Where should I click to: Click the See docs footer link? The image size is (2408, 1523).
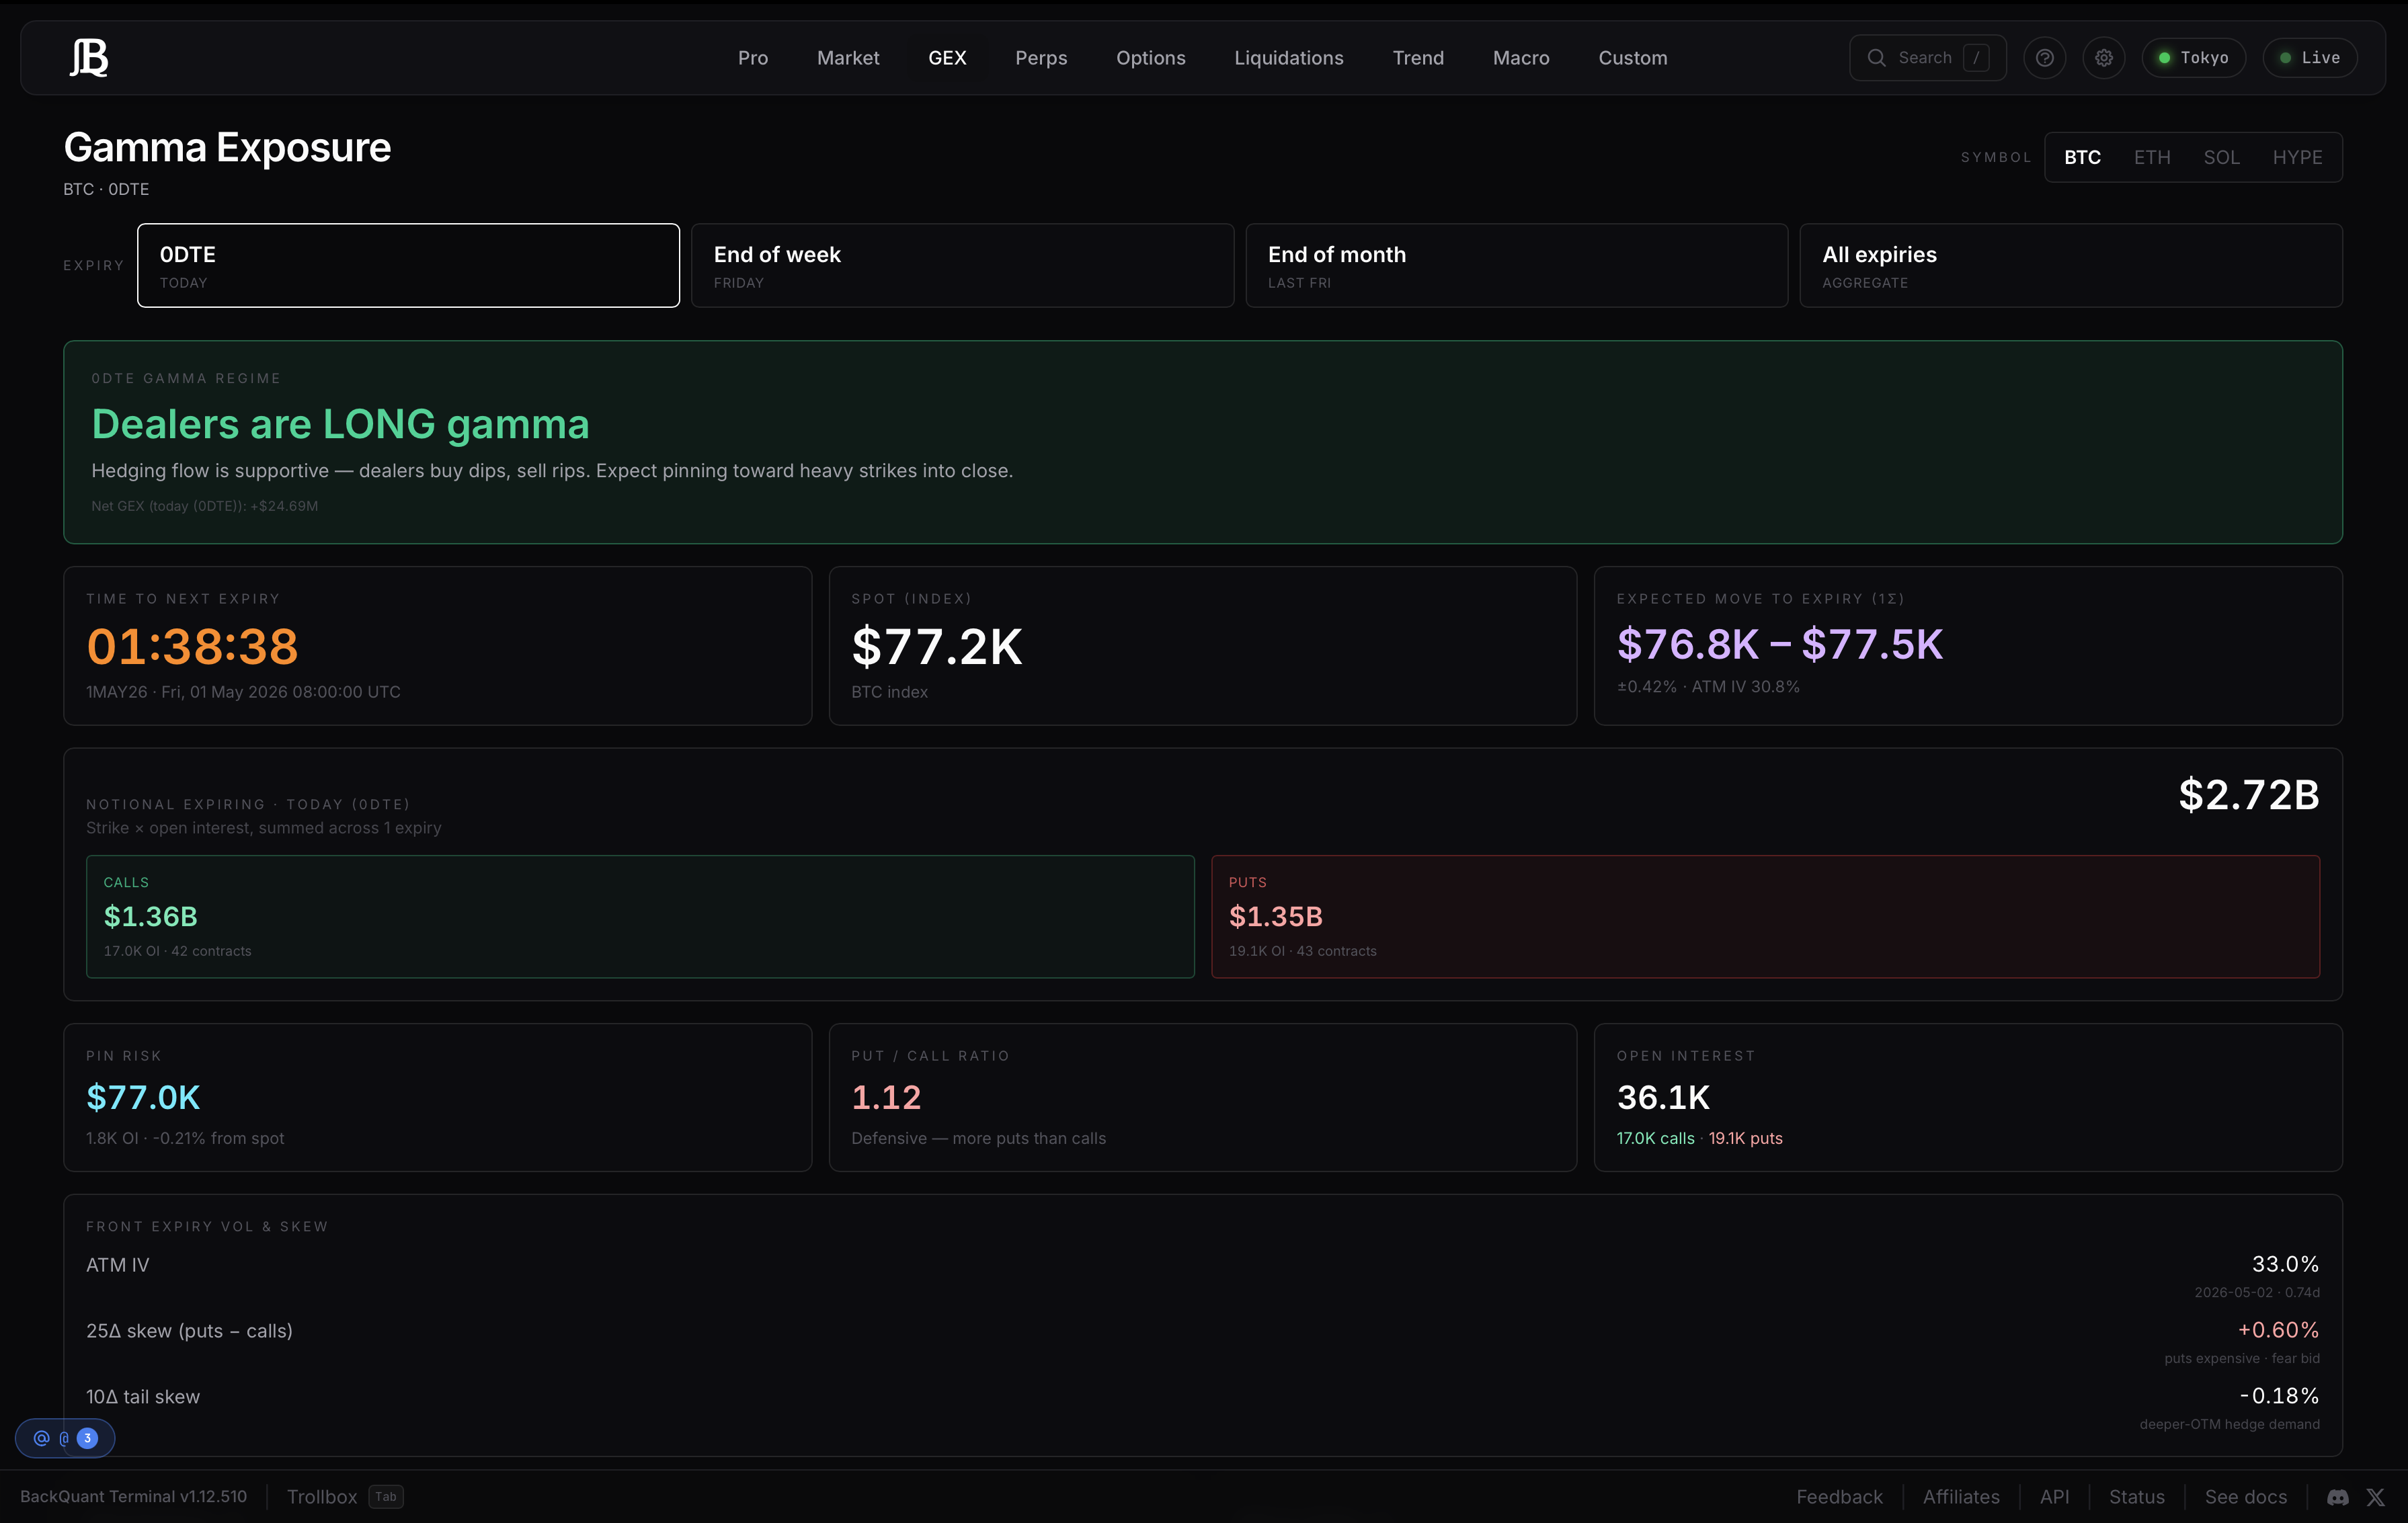pyautogui.click(x=2245, y=1497)
